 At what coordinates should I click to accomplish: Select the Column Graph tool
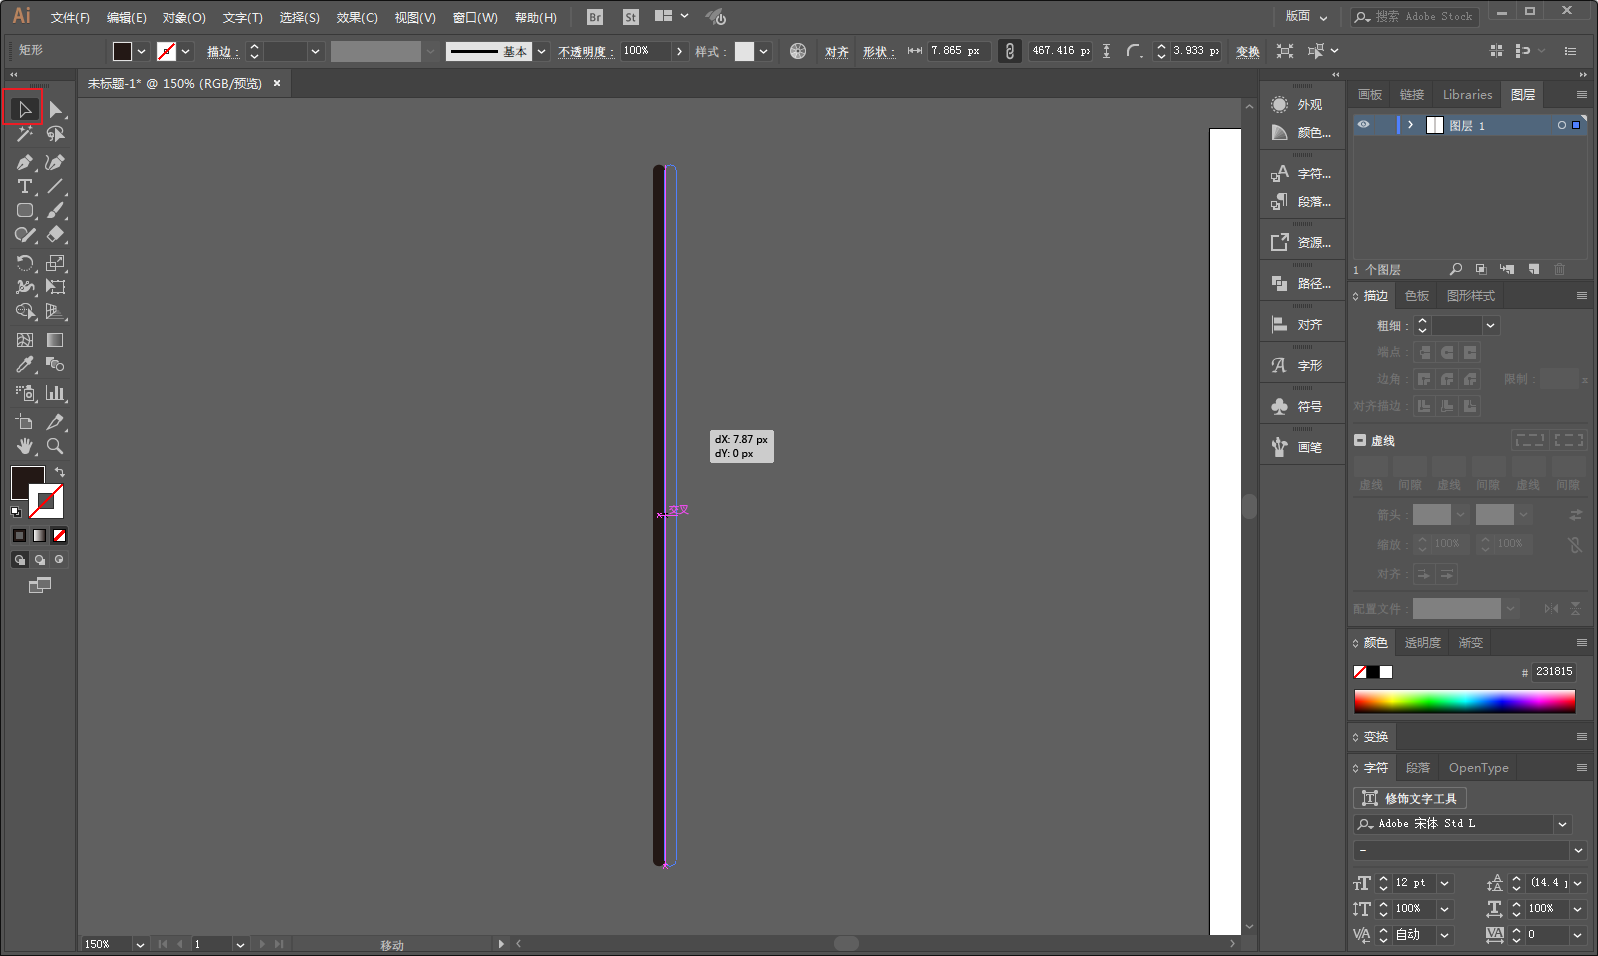point(55,393)
